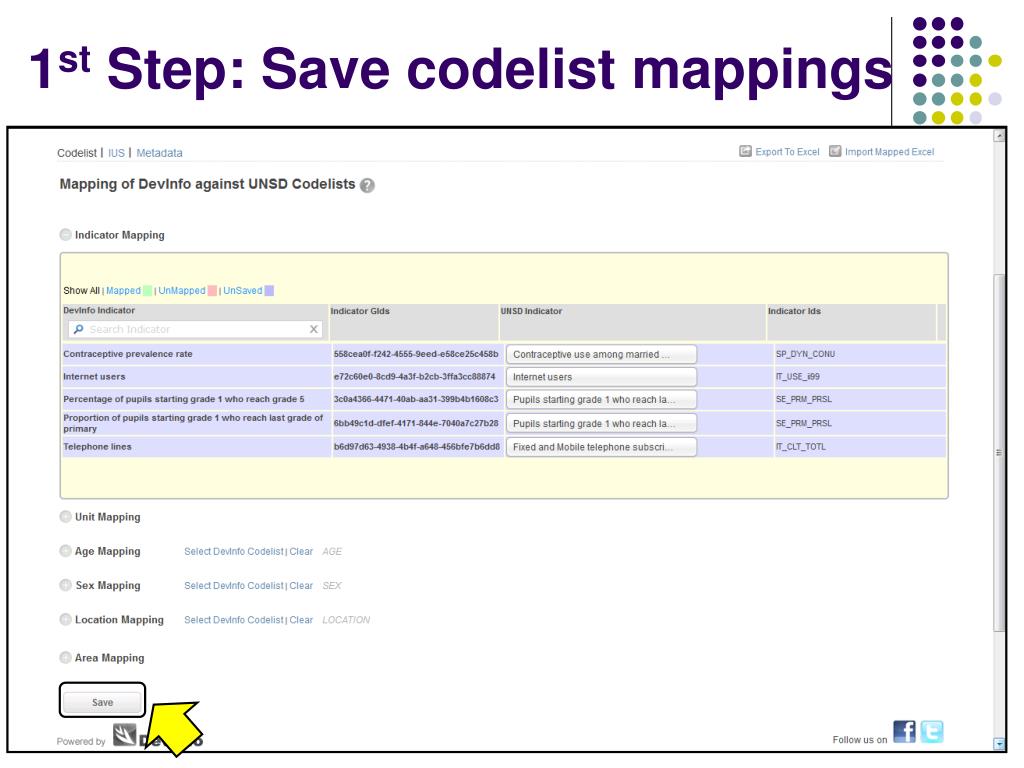Switch to the IUS tab
This screenshot has height=768, width=1024.
coord(116,153)
